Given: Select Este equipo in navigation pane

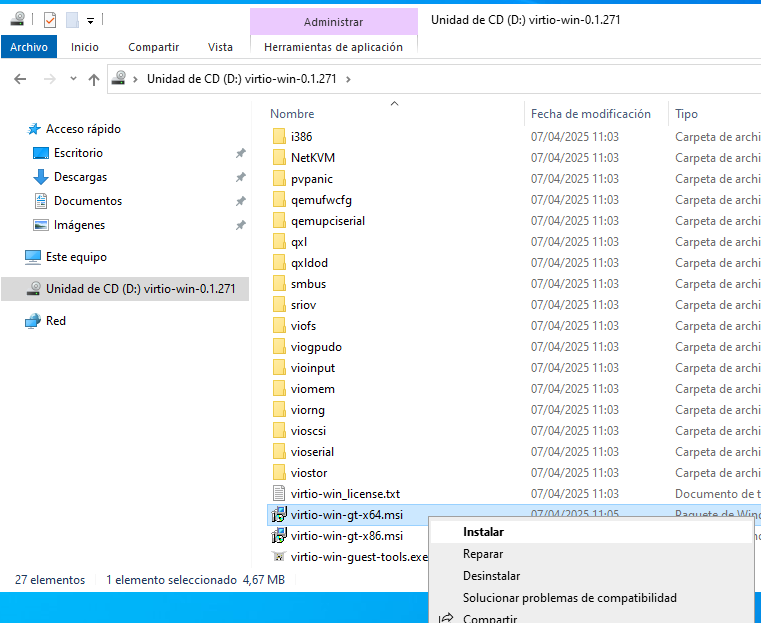Looking at the screenshot, I should 76,257.
